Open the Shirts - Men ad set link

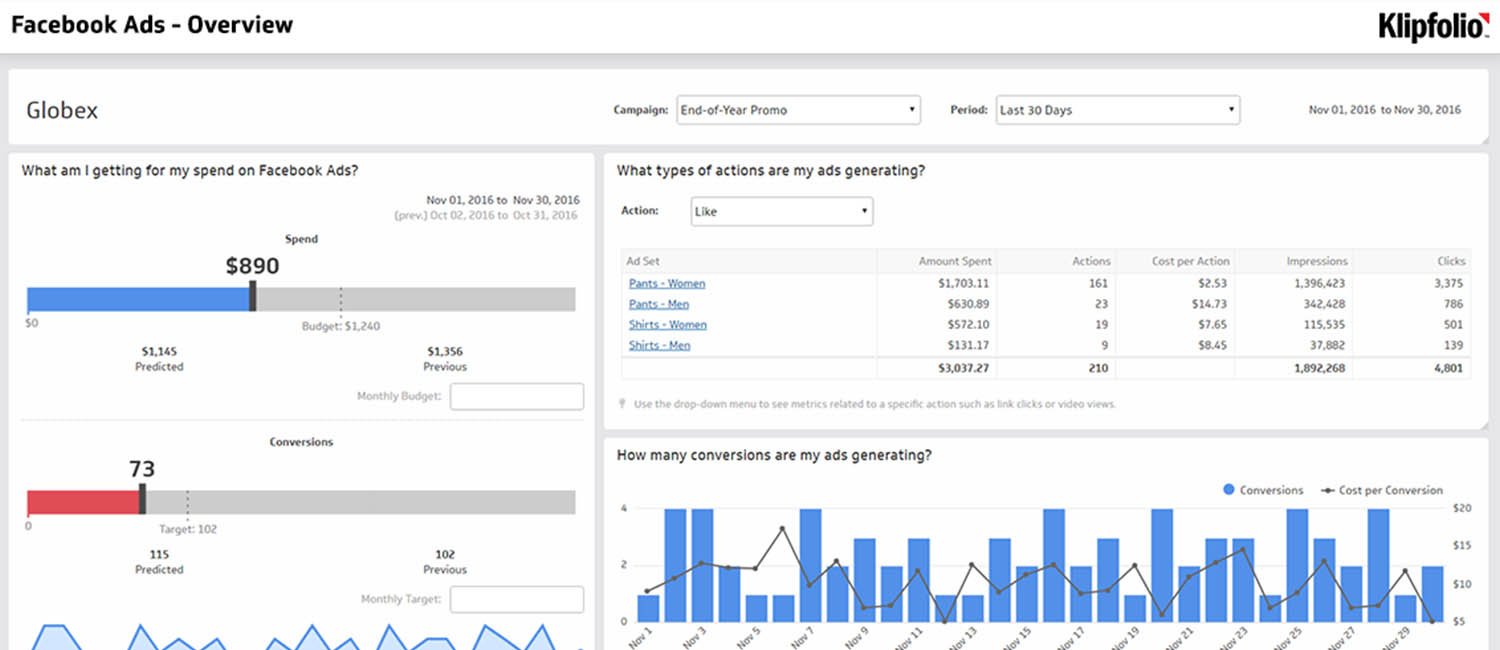660,346
